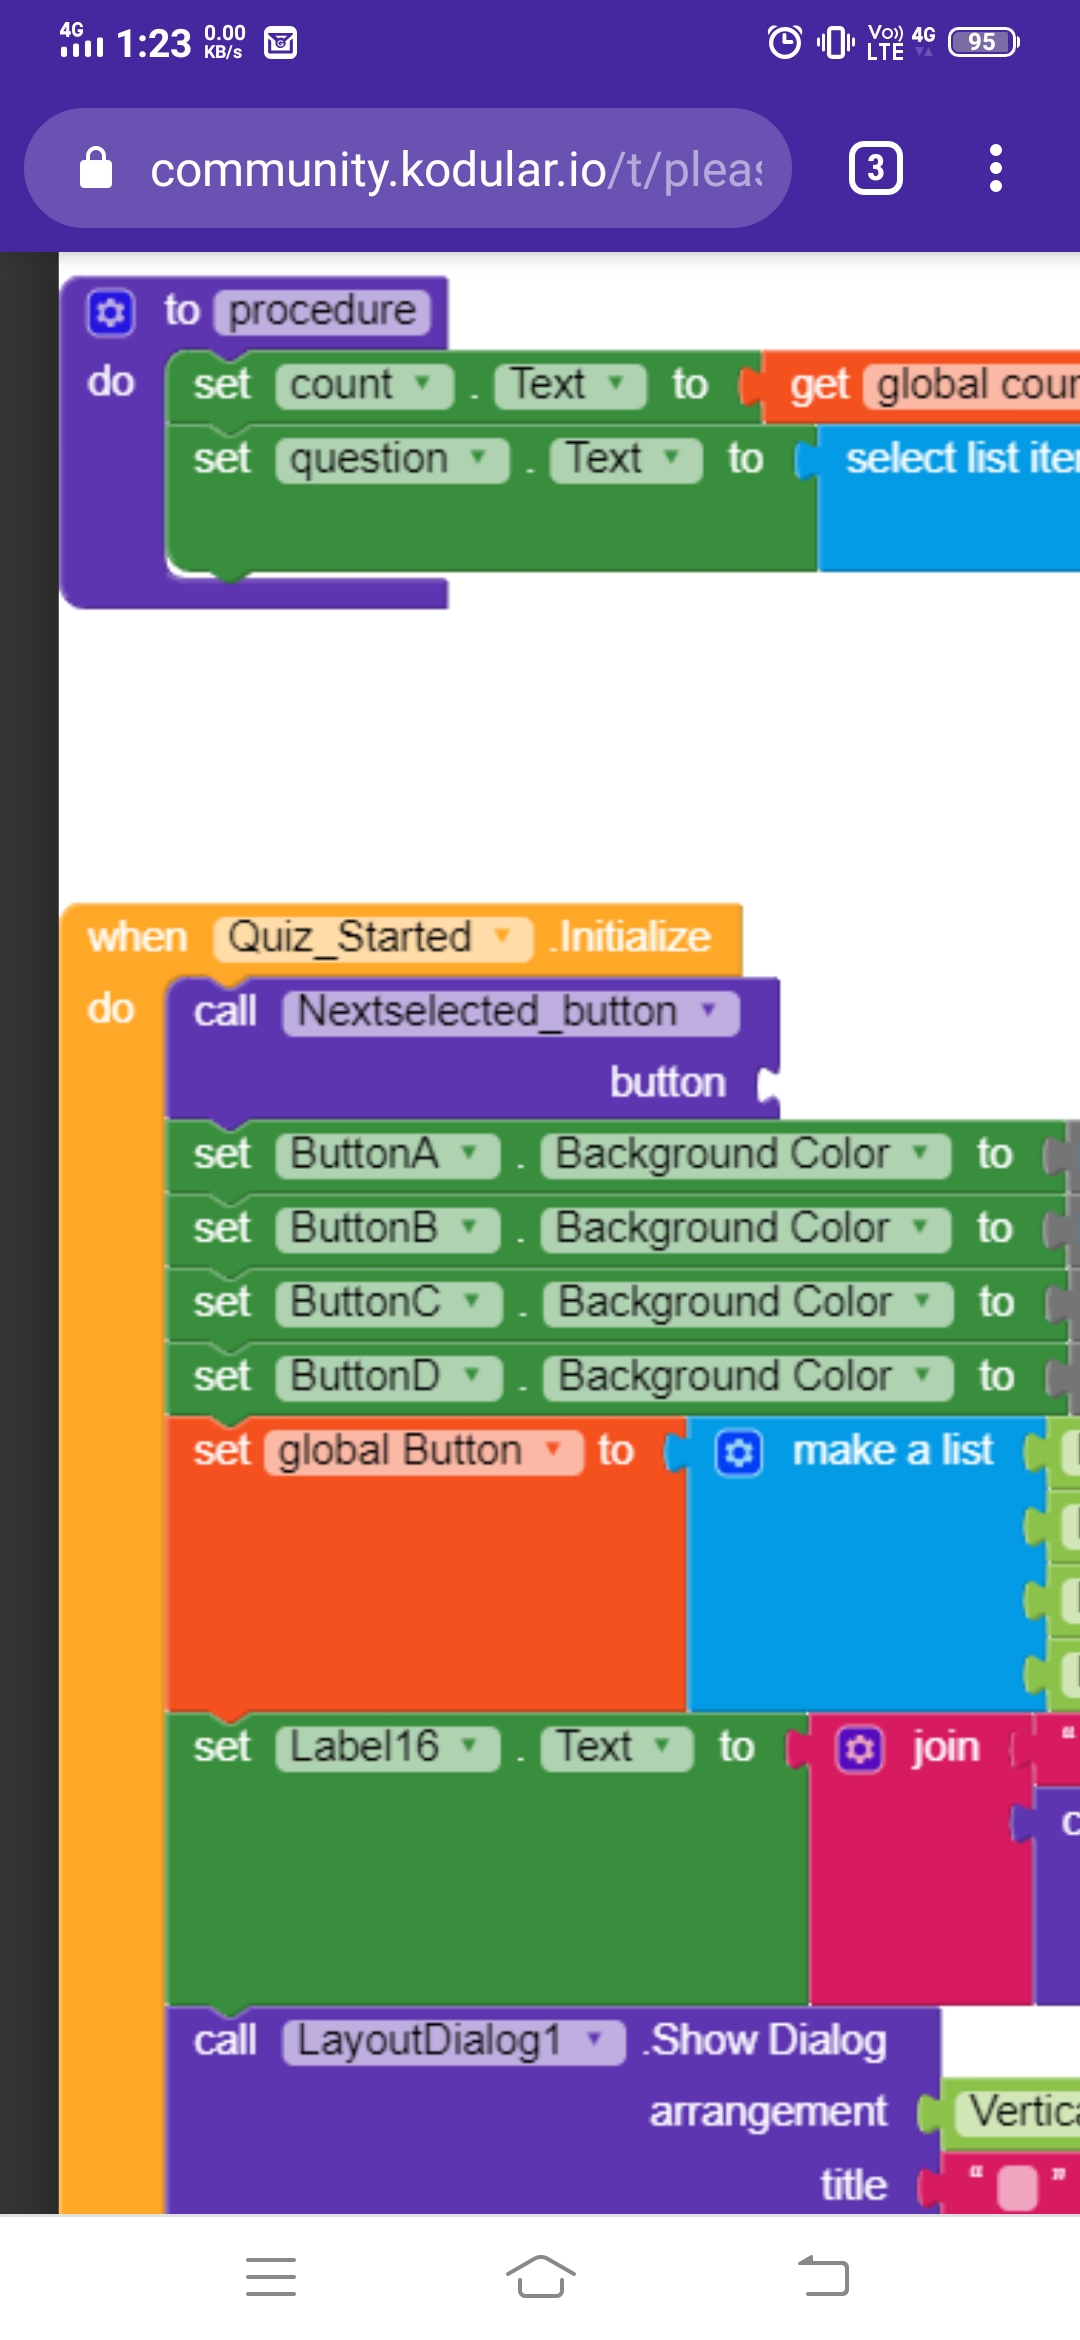Open the tab switcher showing 3 tabs
The width and height of the screenshot is (1080, 2340).
(x=876, y=168)
